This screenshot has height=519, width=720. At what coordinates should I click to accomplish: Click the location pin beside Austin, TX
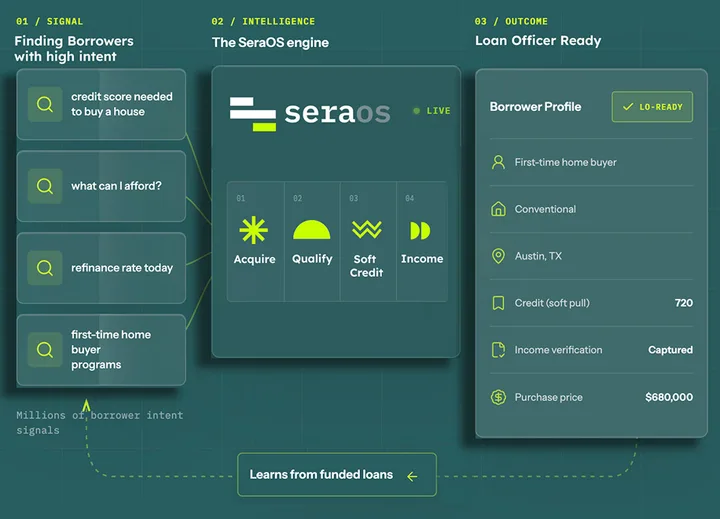498,256
